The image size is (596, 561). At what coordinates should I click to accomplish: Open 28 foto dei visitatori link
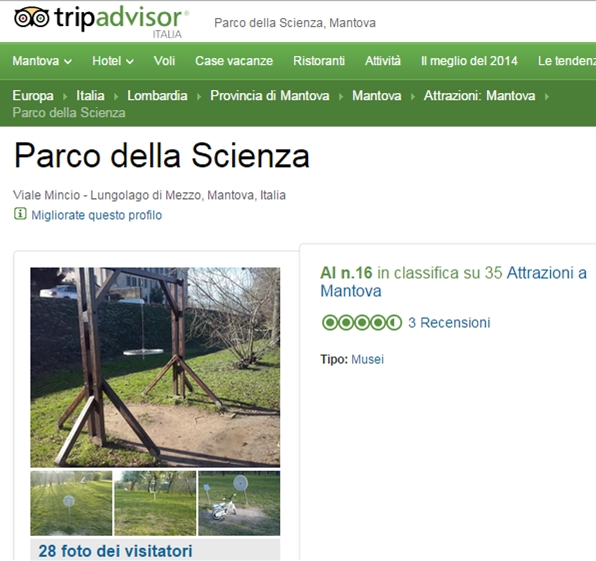coord(116,551)
